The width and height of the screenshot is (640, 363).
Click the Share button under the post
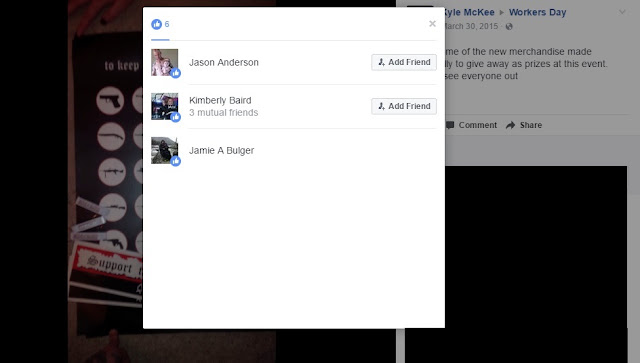(x=524, y=125)
